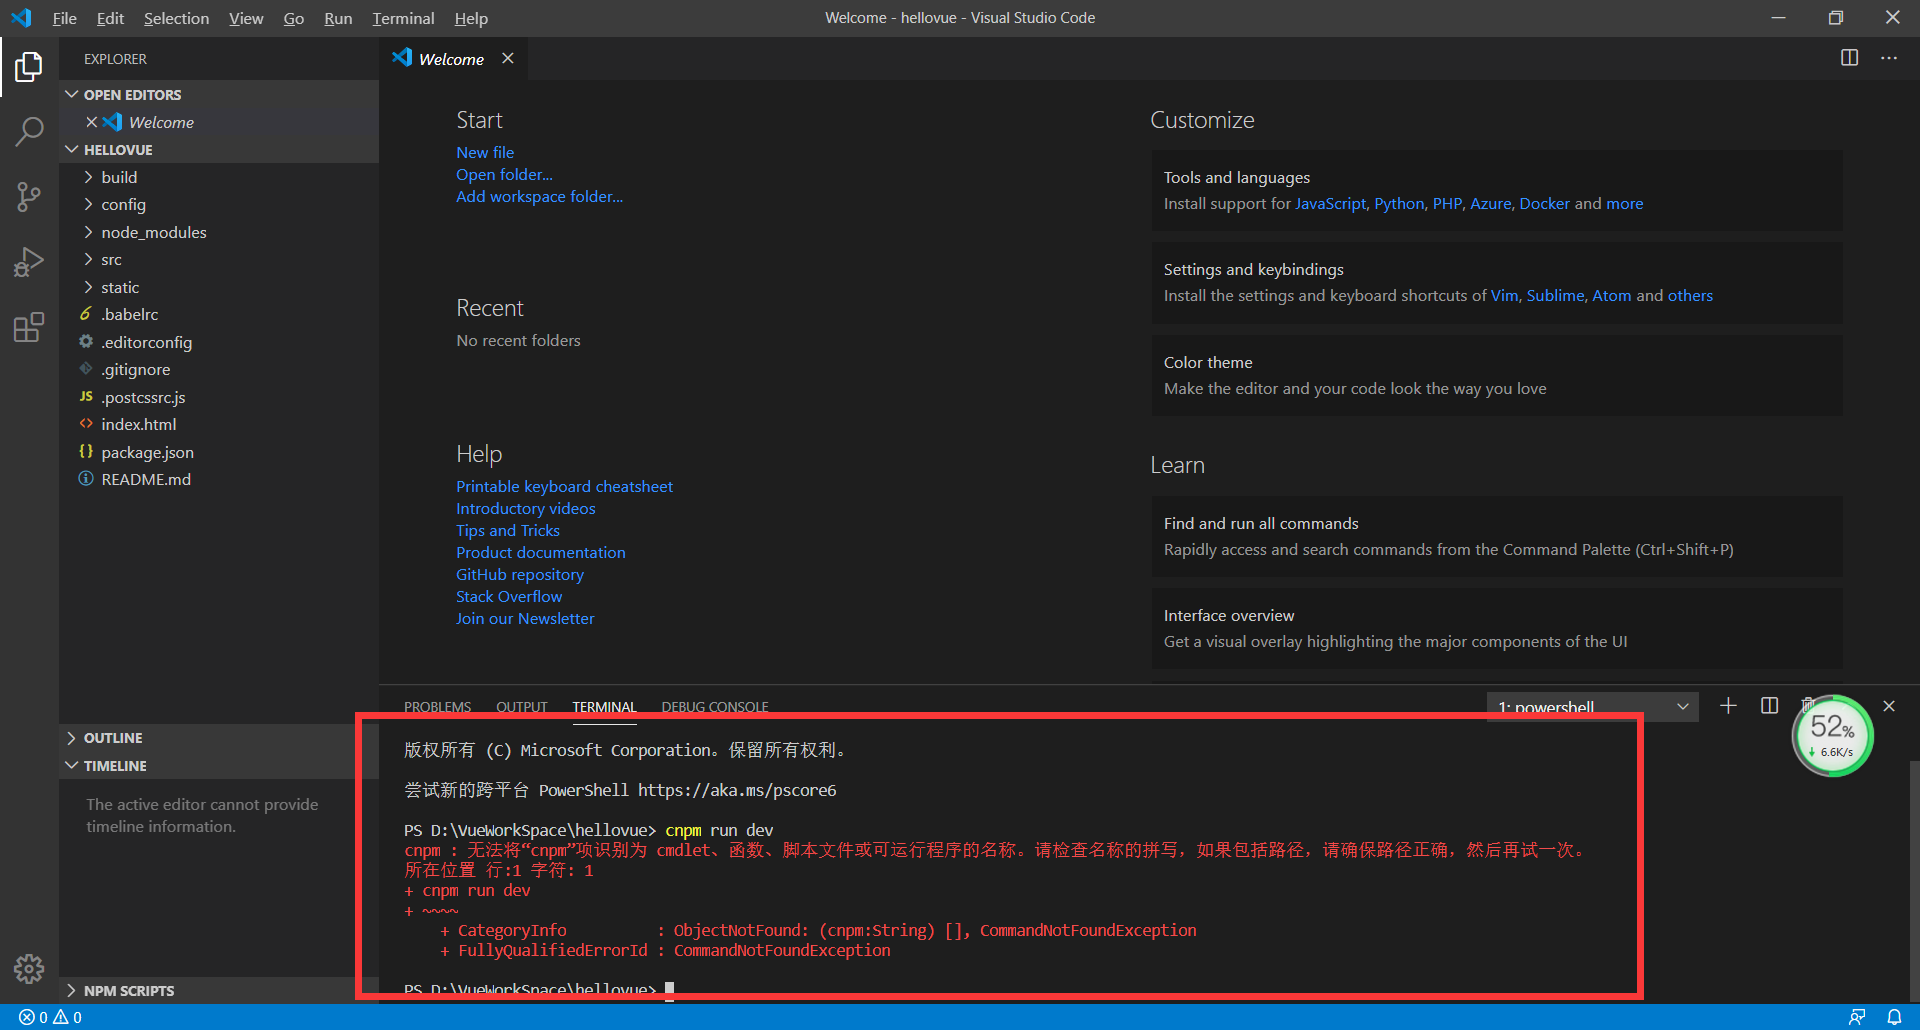
Task: Click the split editor right icon
Action: [1849, 58]
